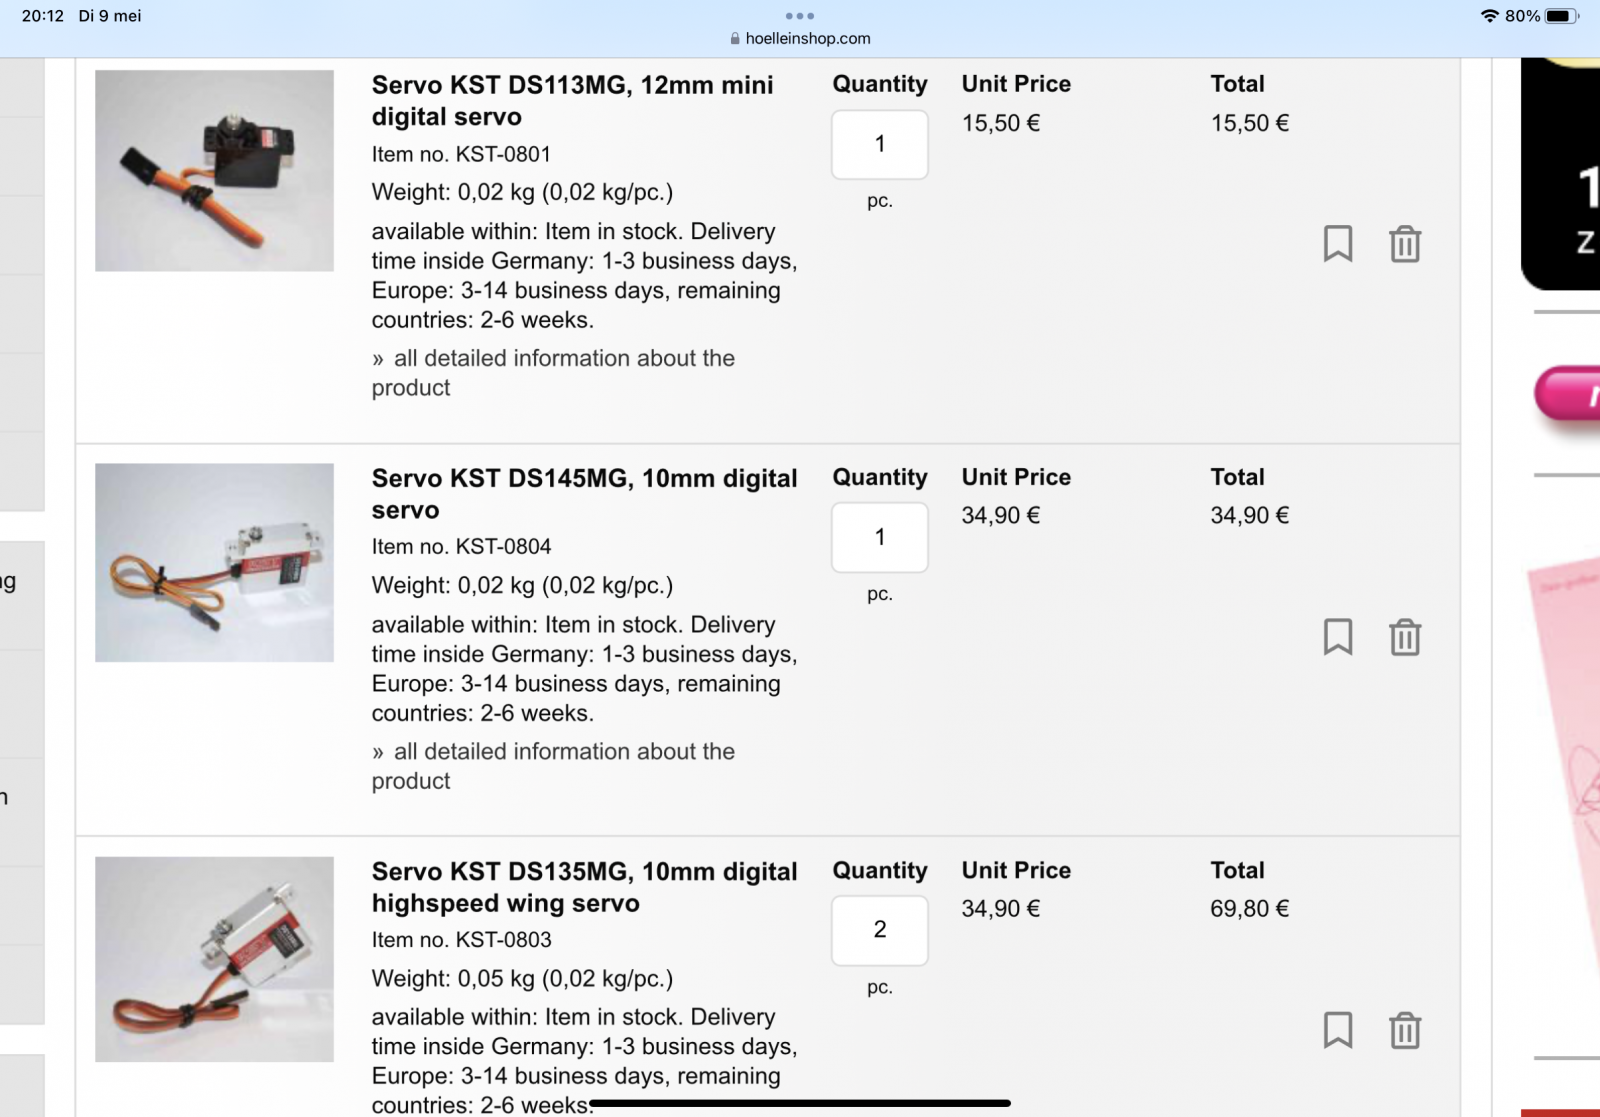Change quantity field showing 2 for DS135MG
Screen dimensions: 1600x1117
880,930
